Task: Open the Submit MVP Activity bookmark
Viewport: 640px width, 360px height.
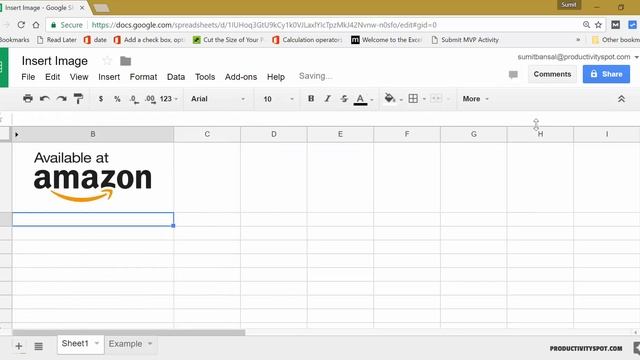Action: coord(465,40)
